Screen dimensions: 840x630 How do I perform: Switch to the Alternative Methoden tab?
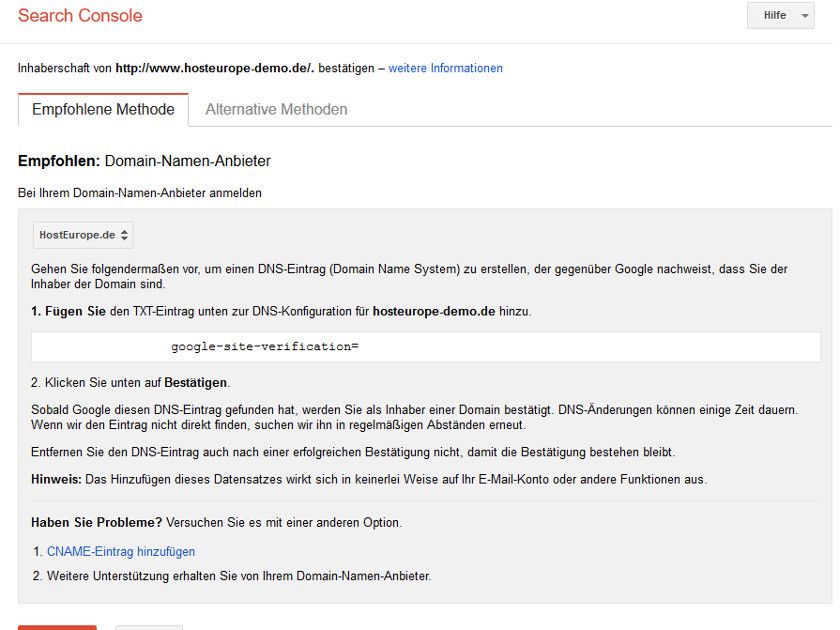point(276,110)
